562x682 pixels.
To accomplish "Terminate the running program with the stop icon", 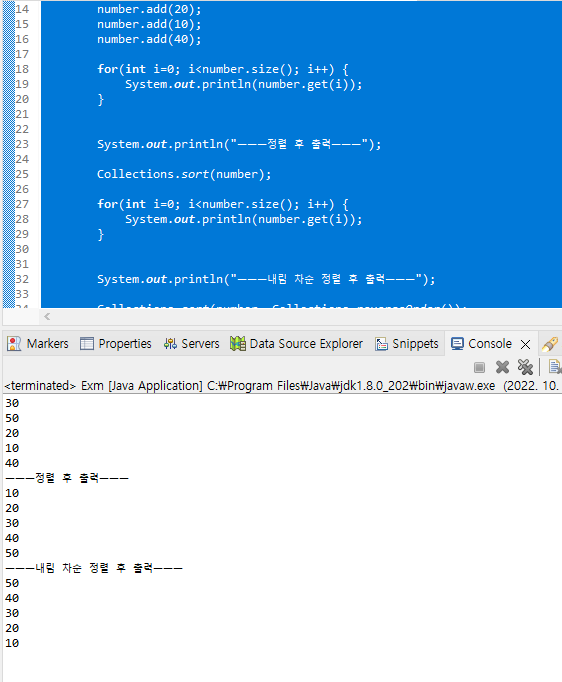I will pyautogui.click(x=479, y=368).
